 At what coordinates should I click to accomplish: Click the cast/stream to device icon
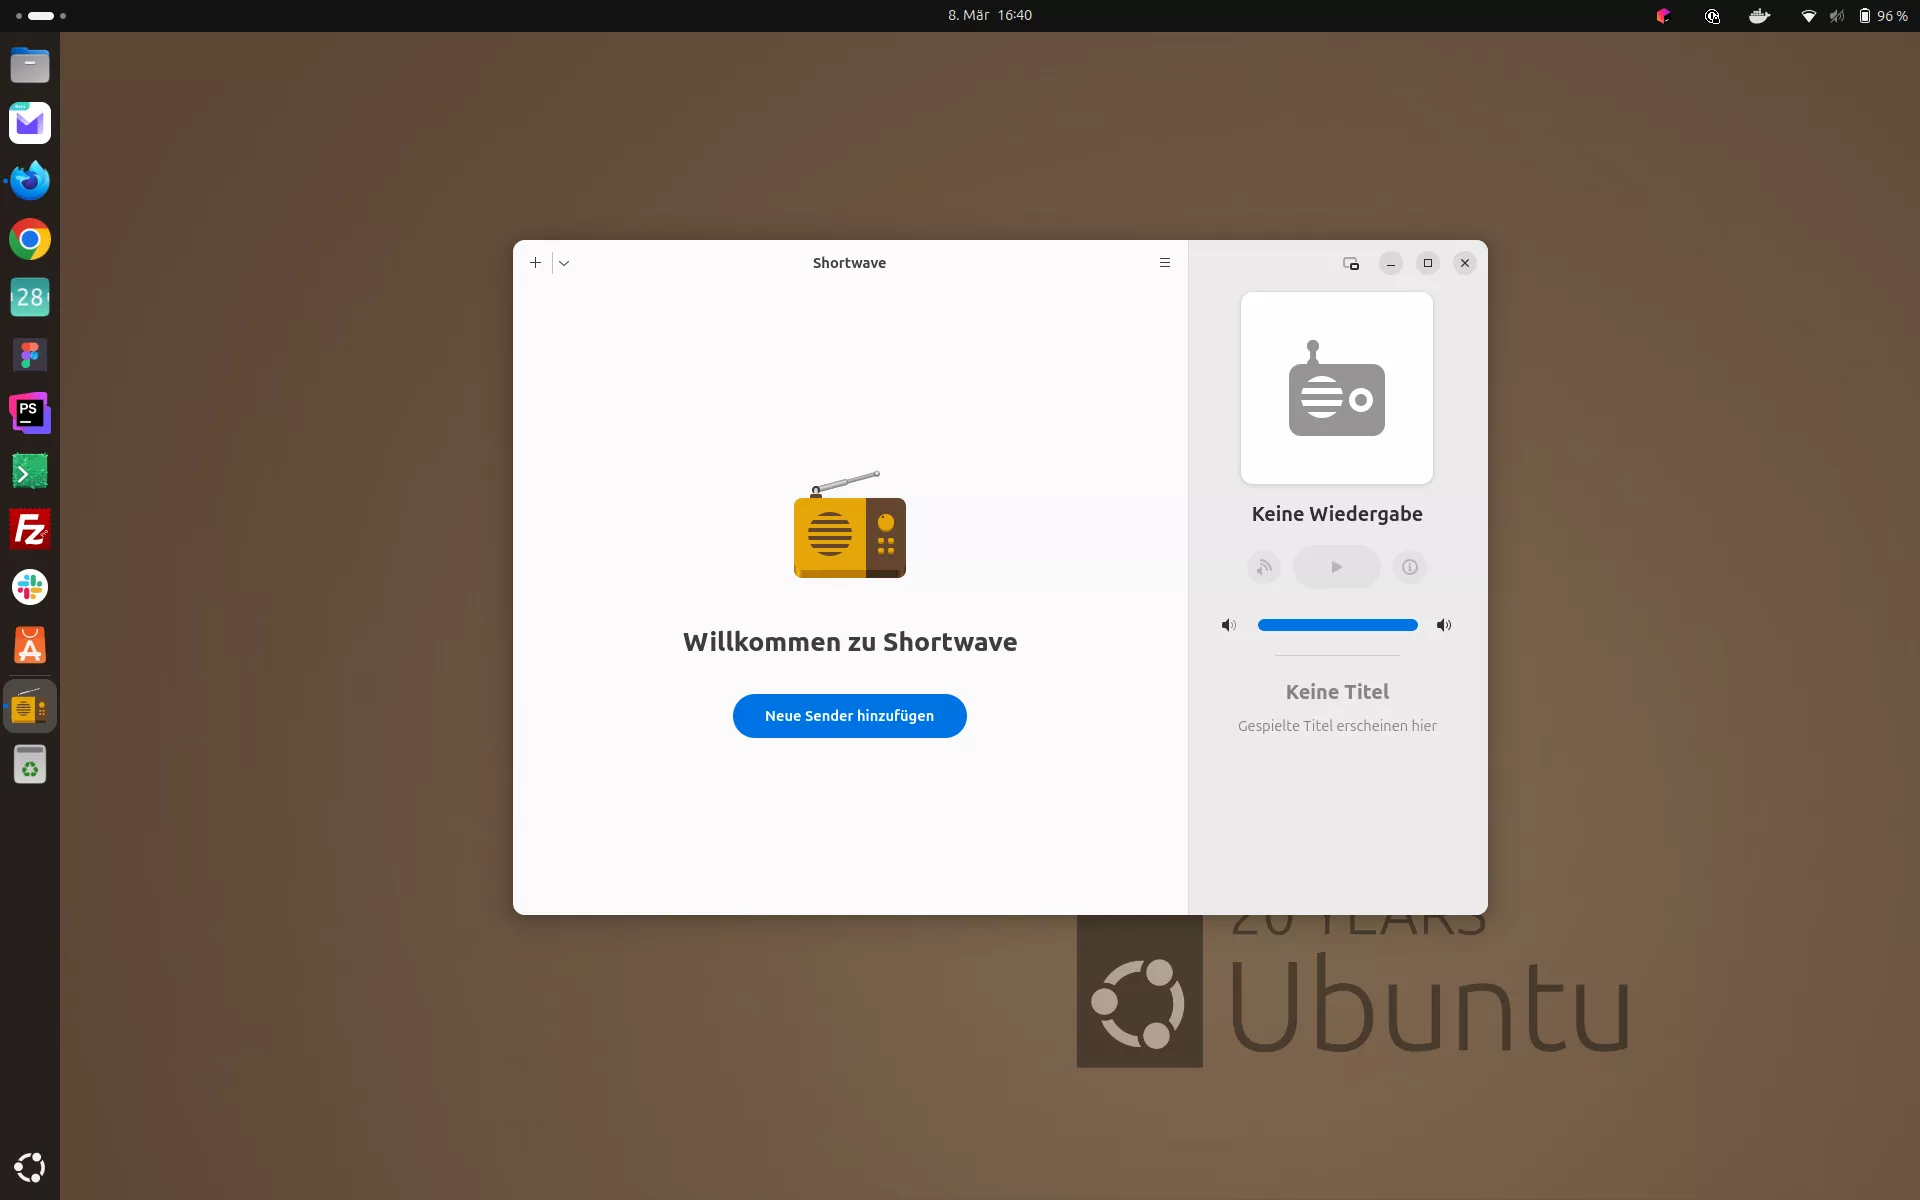pyautogui.click(x=1264, y=567)
